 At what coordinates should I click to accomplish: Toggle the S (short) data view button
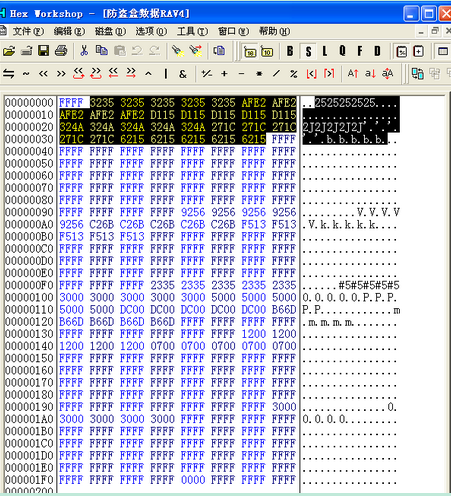308,51
